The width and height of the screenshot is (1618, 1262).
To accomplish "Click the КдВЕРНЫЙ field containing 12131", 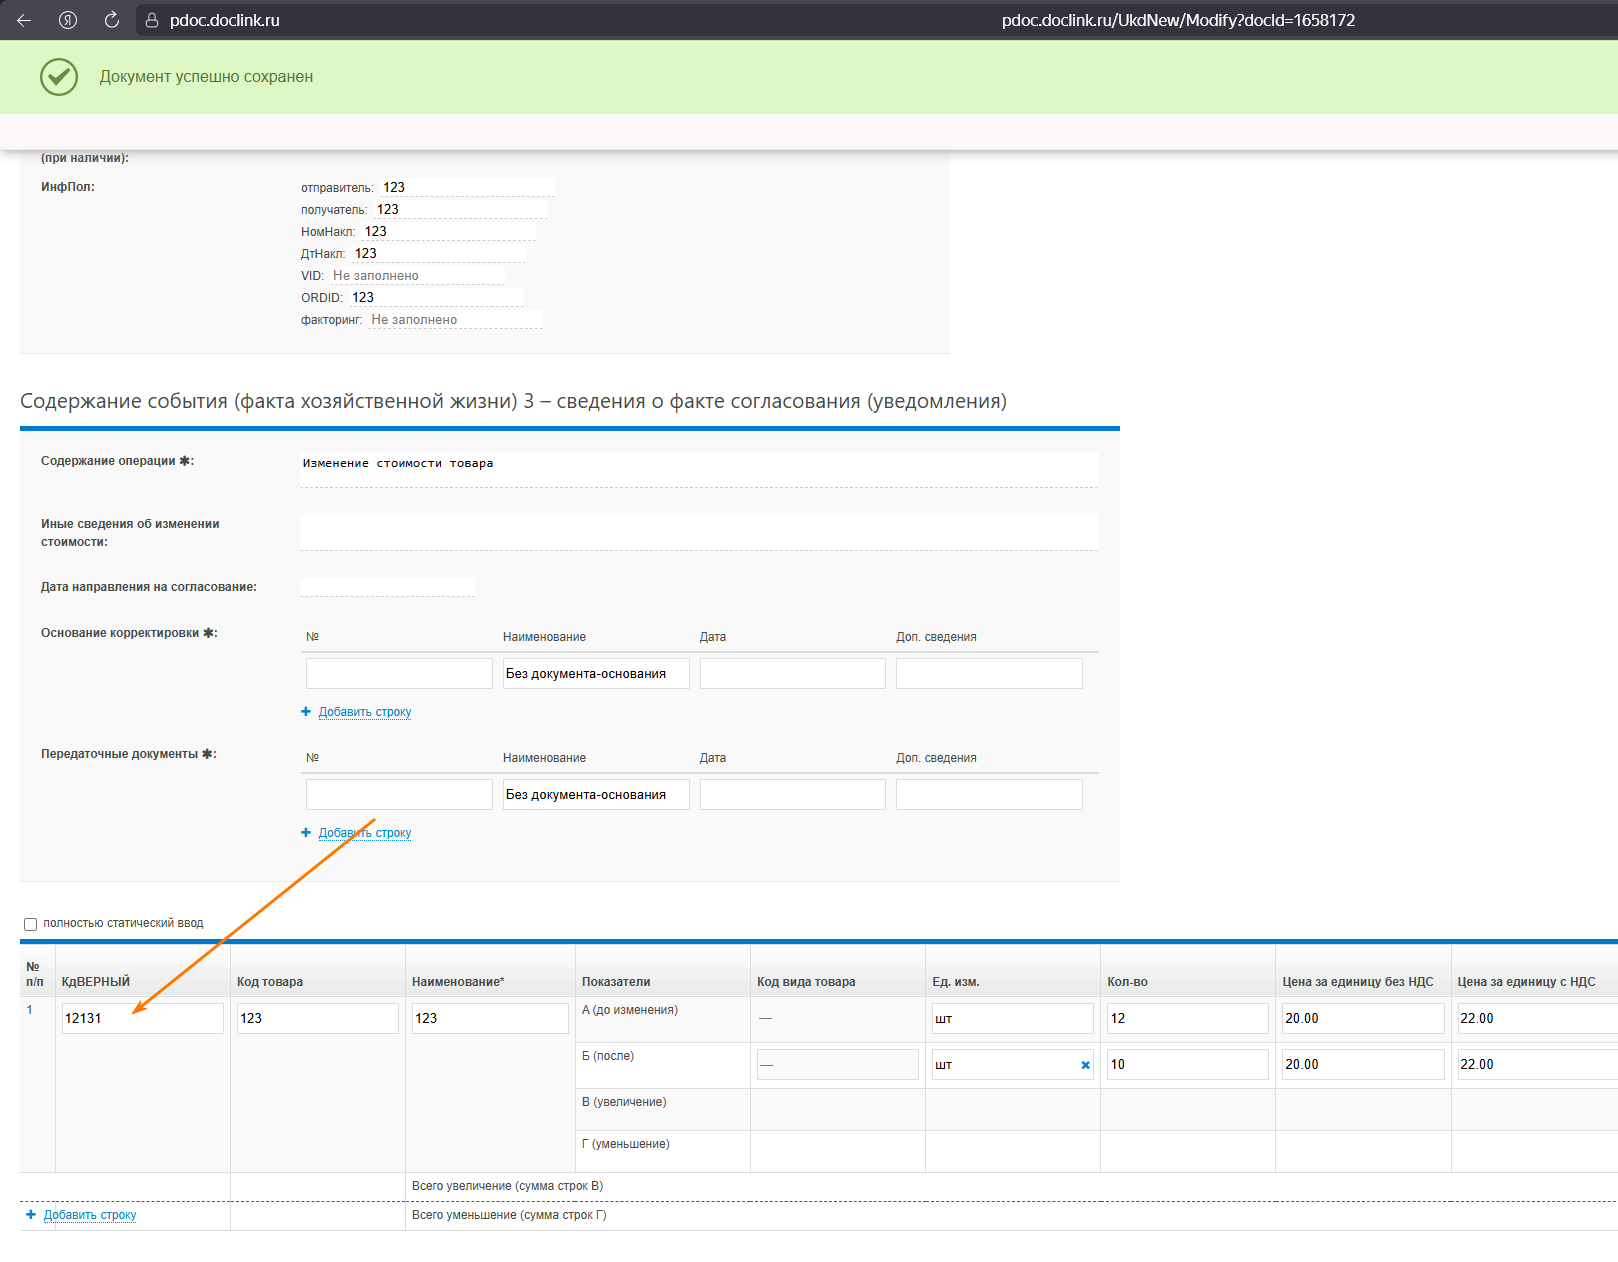I will (x=143, y=1019).
